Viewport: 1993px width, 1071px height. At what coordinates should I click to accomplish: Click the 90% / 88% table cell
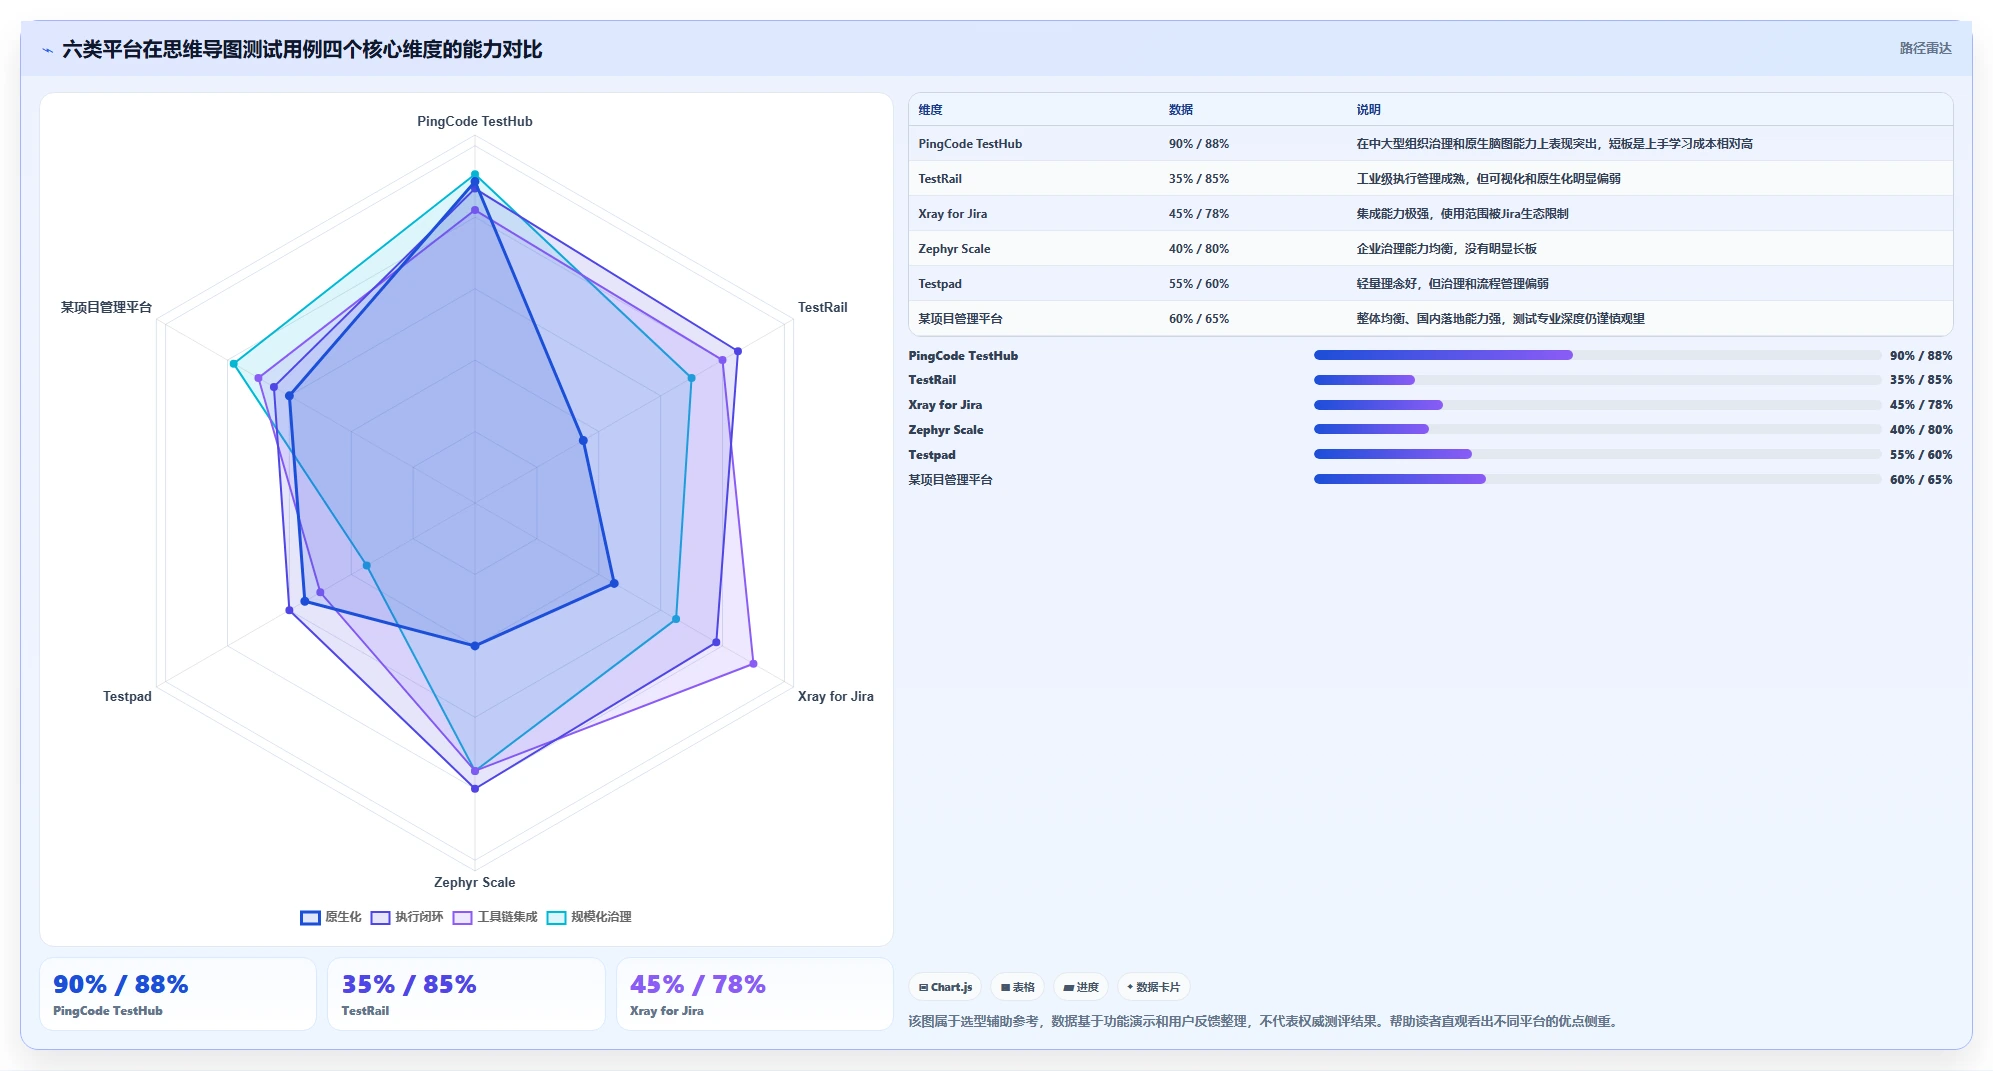pyautogui.click(x=1199, y=144)
